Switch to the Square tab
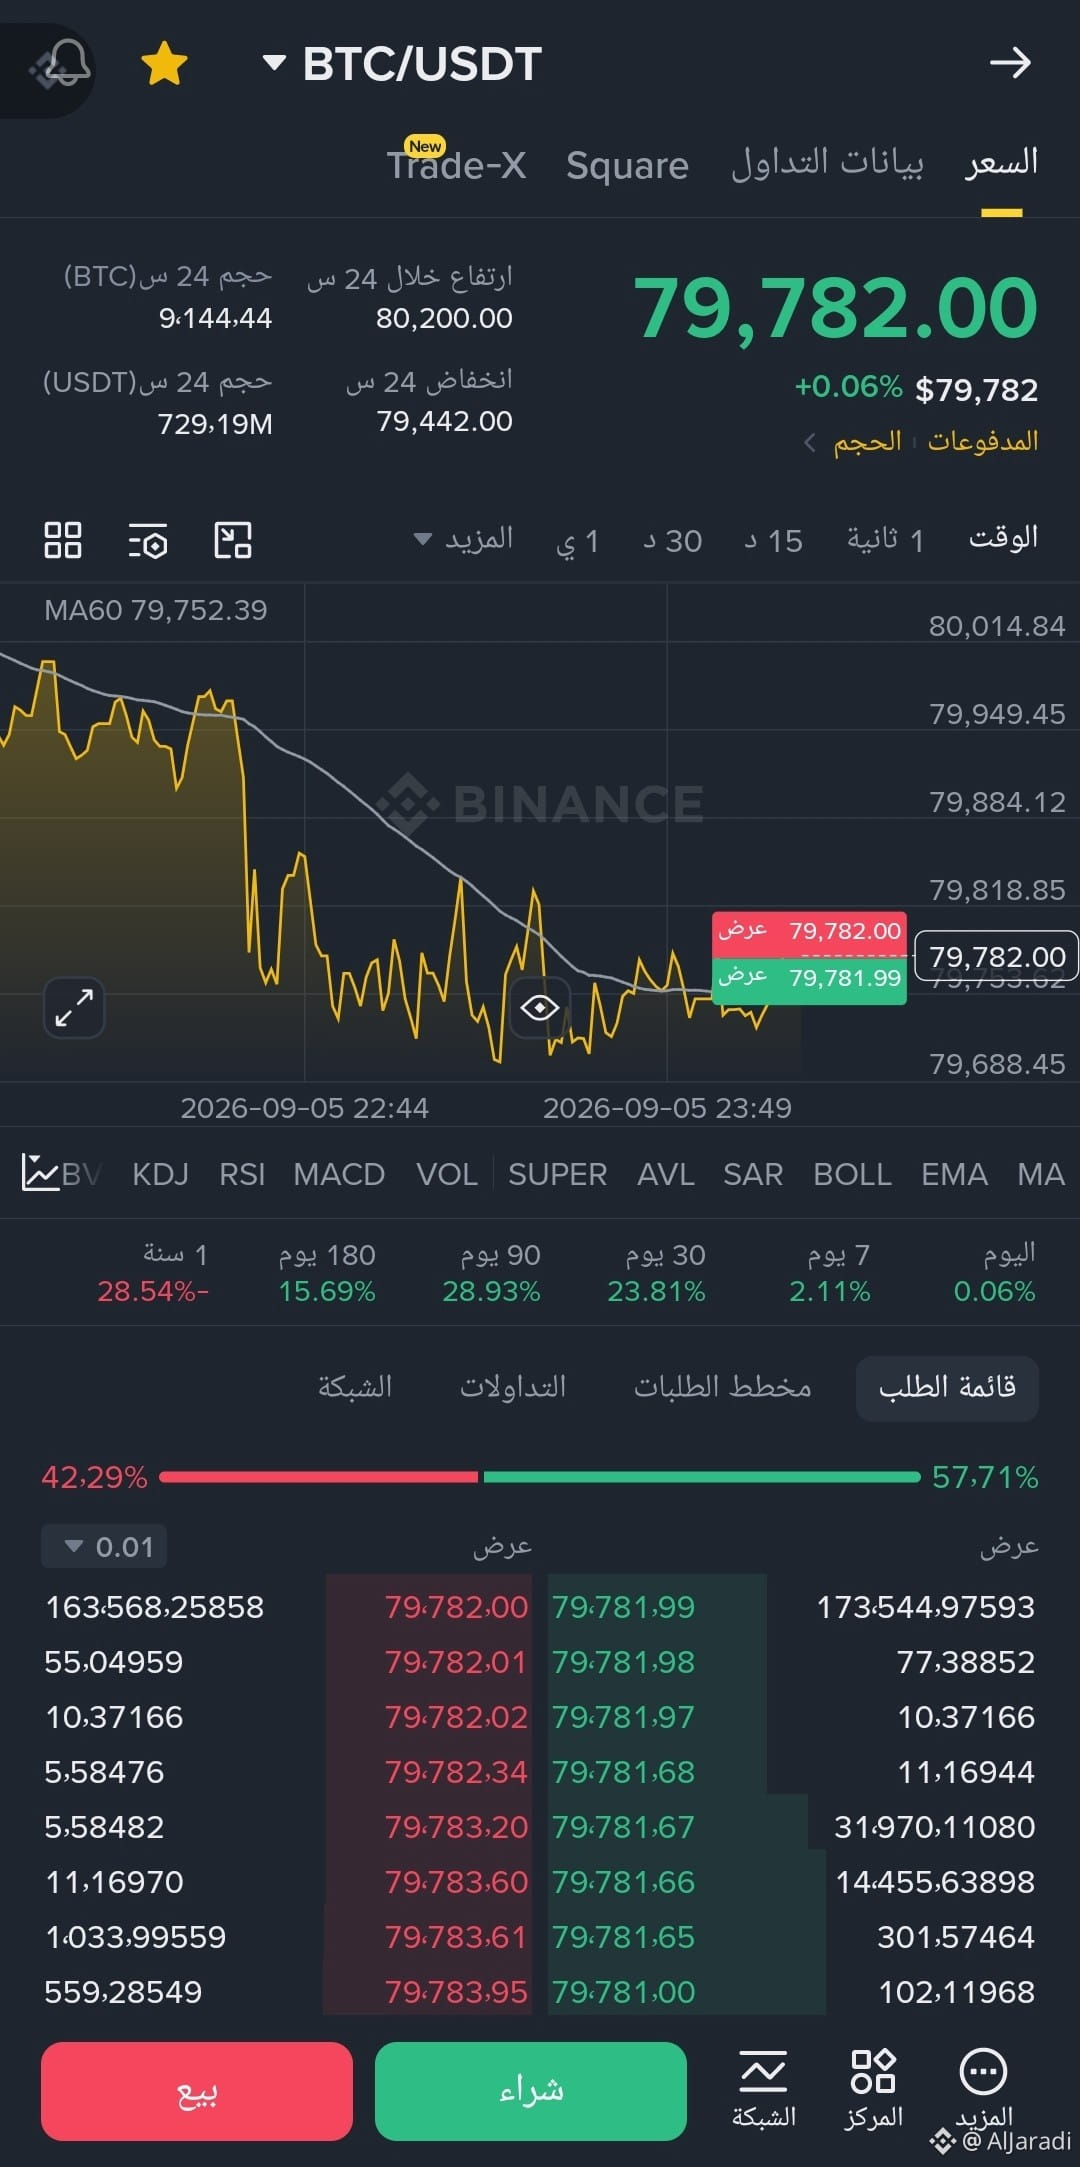This screenshot has height=2167, width=1080. tap(627, 166)
